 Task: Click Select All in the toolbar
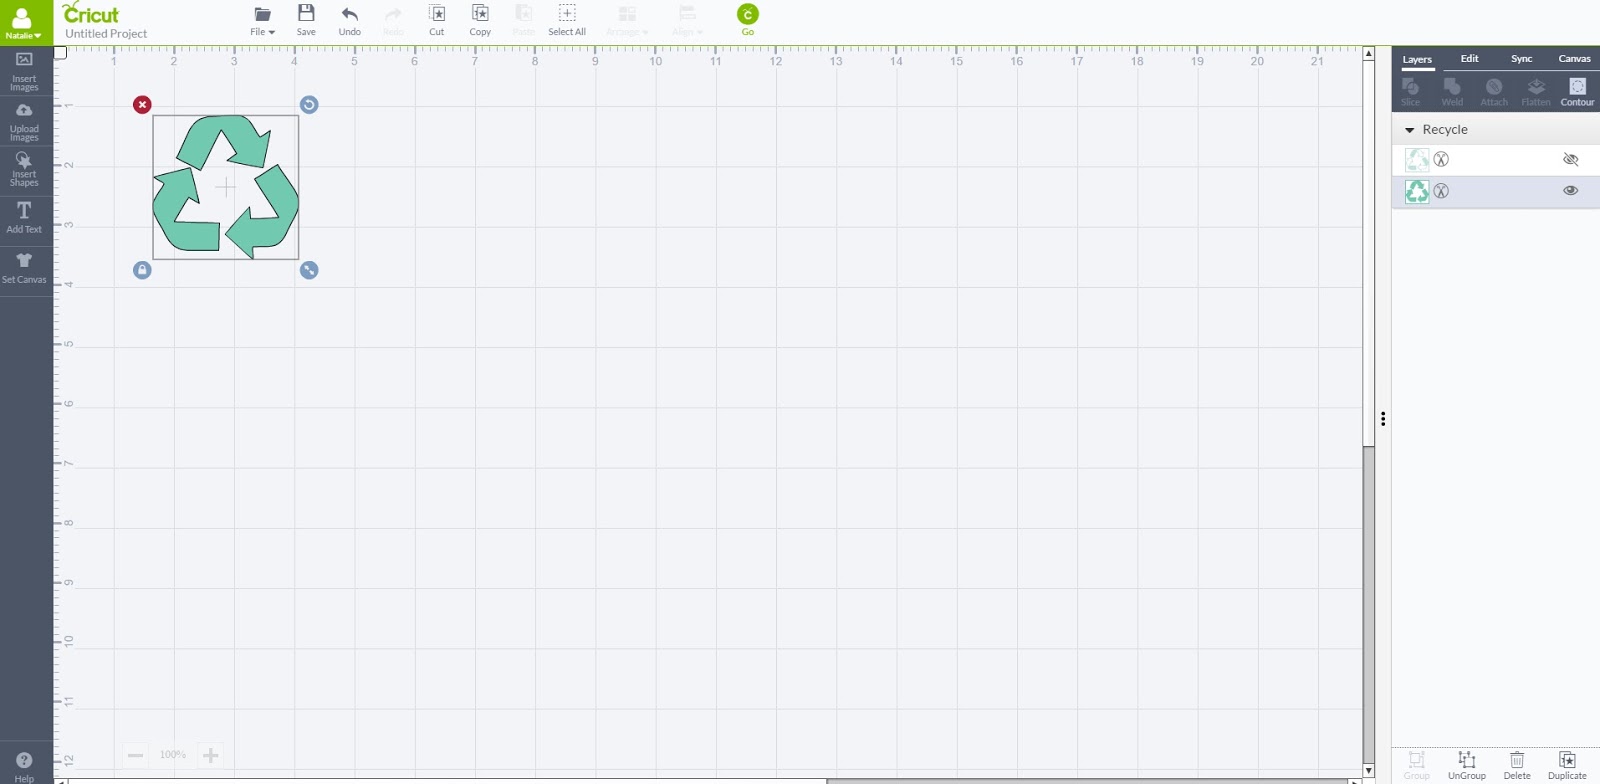point(567,20)
